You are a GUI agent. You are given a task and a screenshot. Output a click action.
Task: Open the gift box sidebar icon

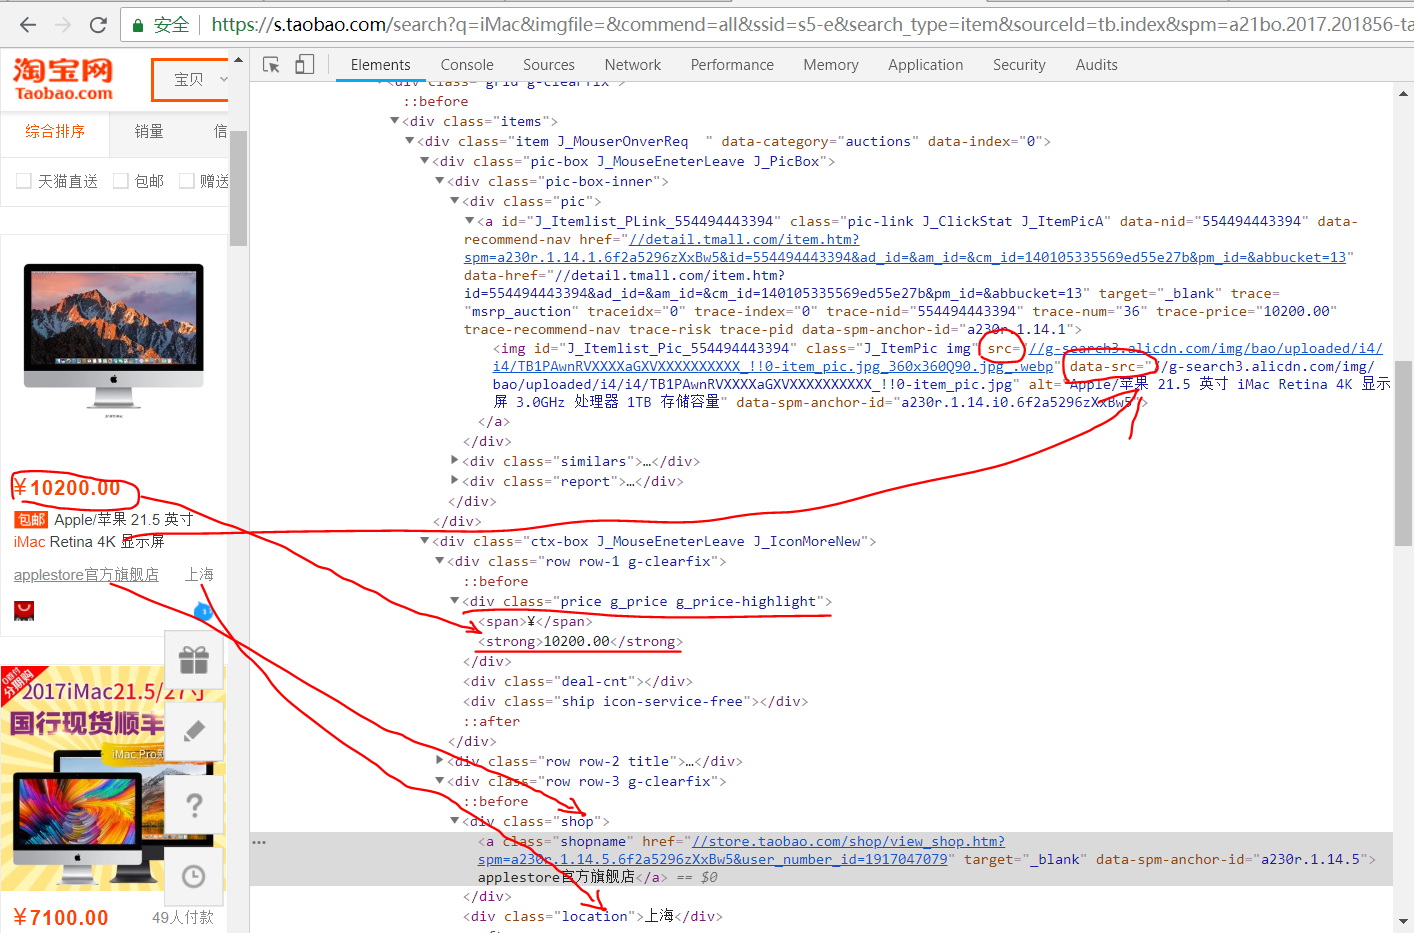[x=194, y=660]
